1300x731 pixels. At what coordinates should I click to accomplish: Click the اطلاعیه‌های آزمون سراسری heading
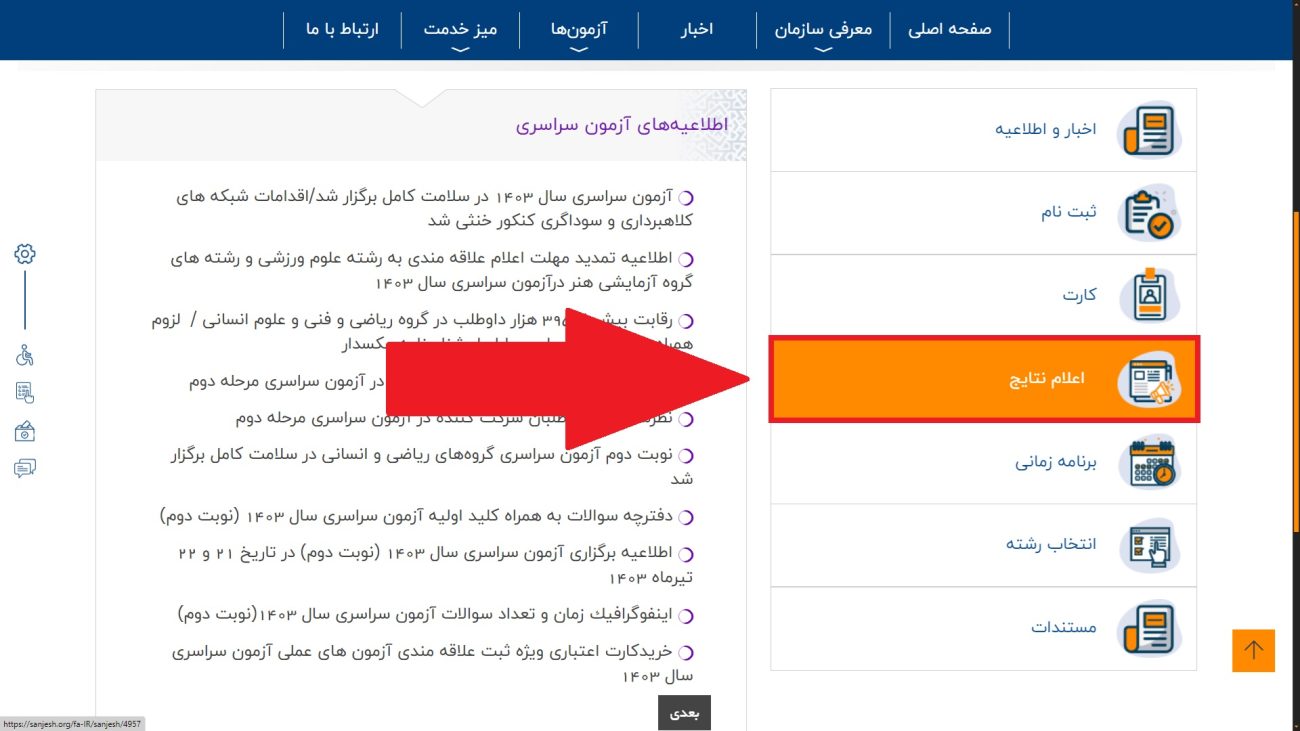(x=622, y=126)
